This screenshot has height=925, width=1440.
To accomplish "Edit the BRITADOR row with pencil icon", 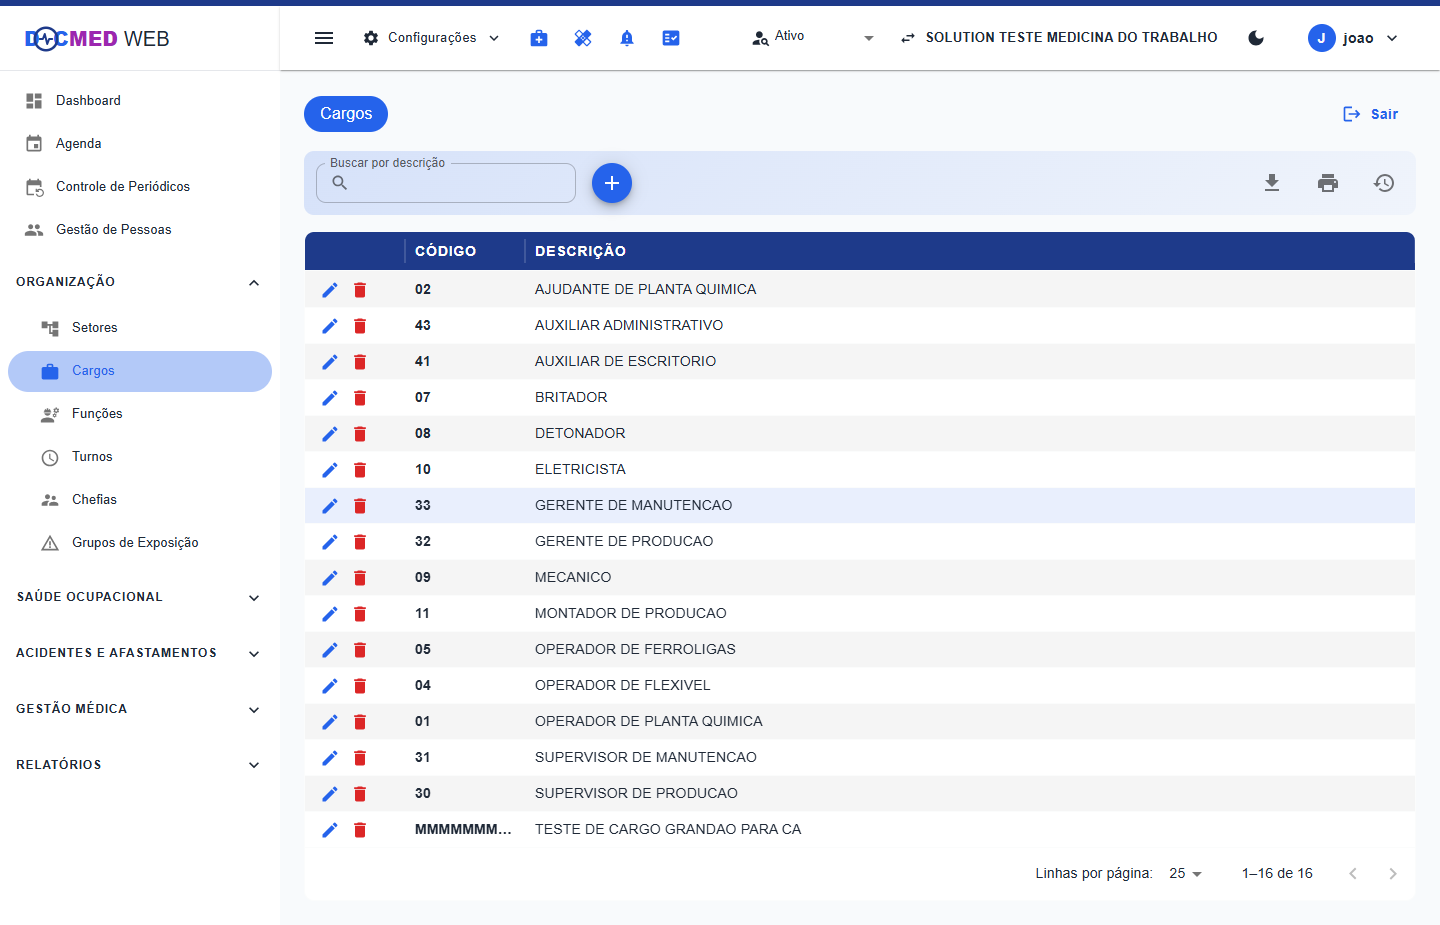I will (x=330, y=398).
